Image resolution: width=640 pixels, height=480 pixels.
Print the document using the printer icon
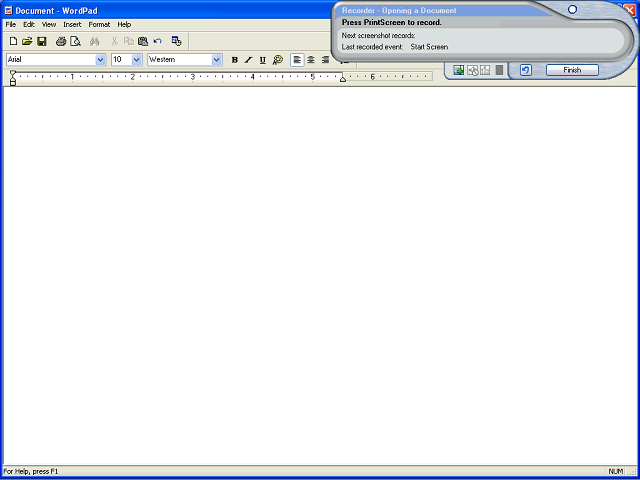[x=61, y=41]
